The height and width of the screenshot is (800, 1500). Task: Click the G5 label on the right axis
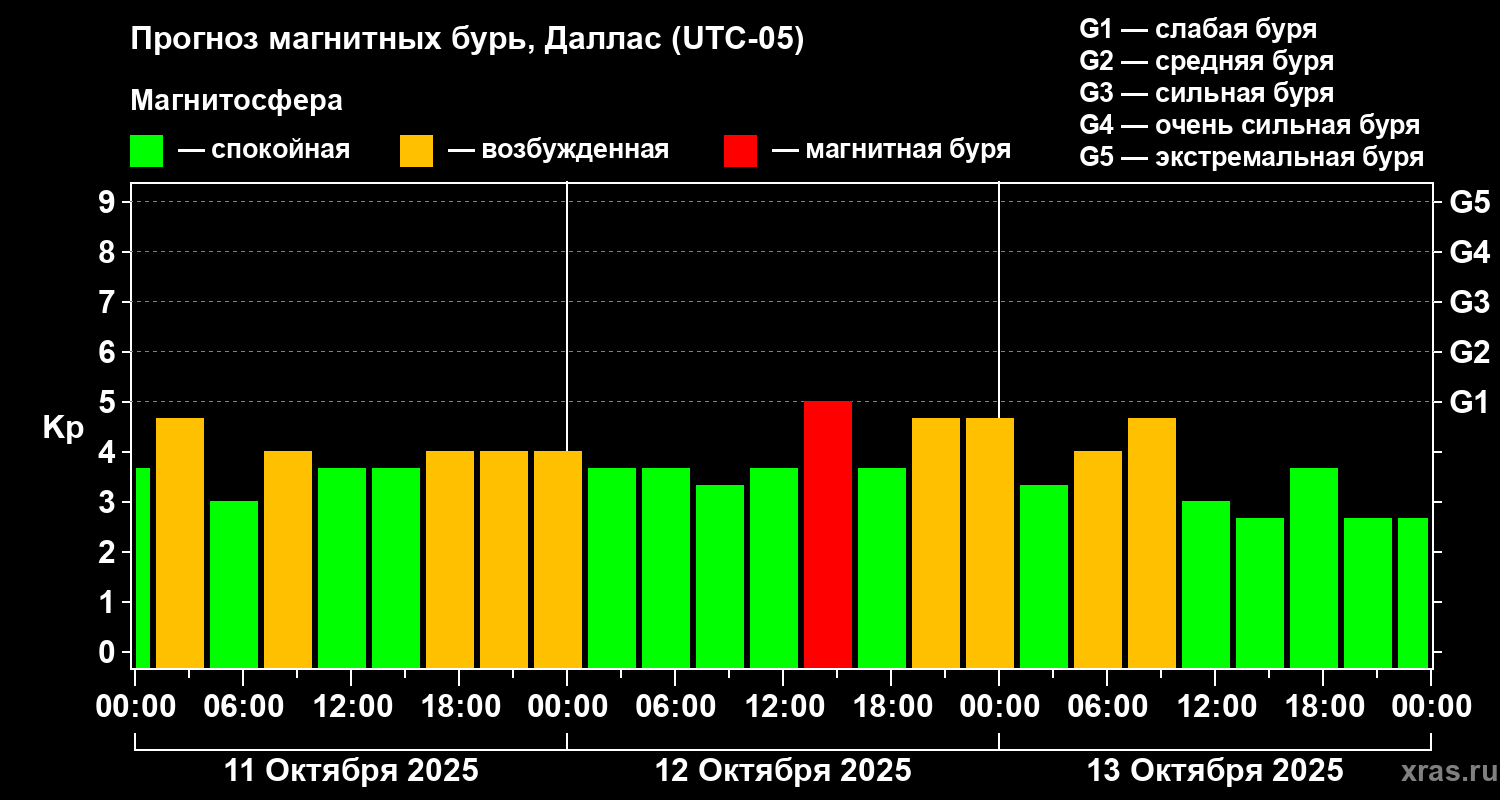click(x=1470, y=202)
